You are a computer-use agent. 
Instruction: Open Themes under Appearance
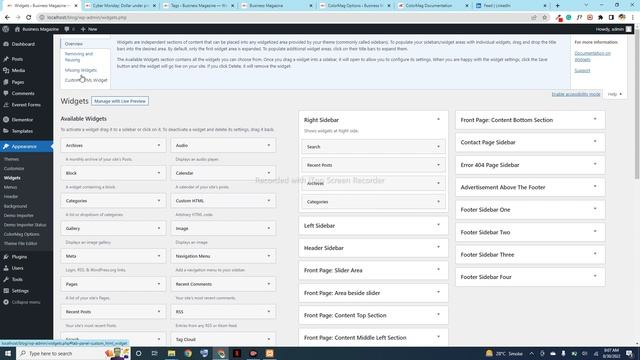pos(11,159)
